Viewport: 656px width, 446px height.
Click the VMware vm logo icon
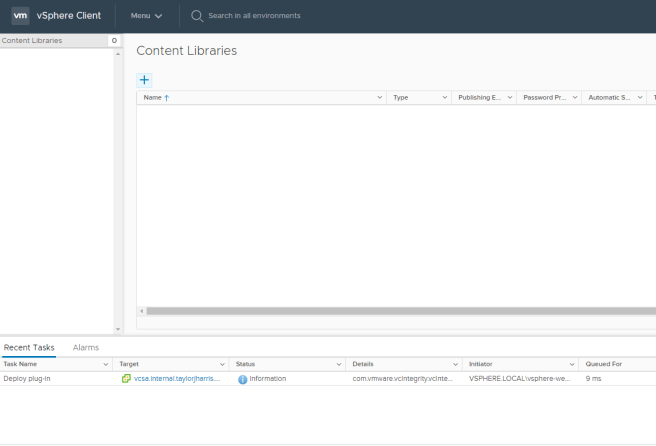pos(20,16)
